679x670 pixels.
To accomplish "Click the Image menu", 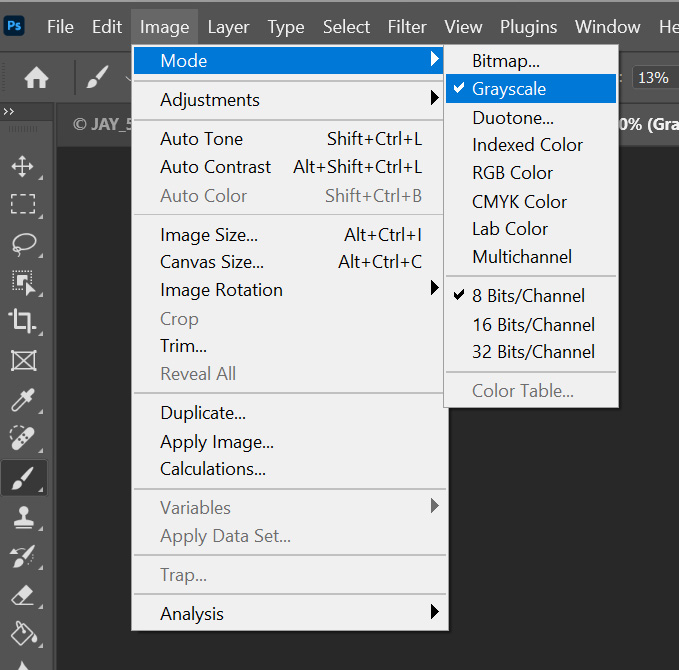I will click(x=165, y=27).
